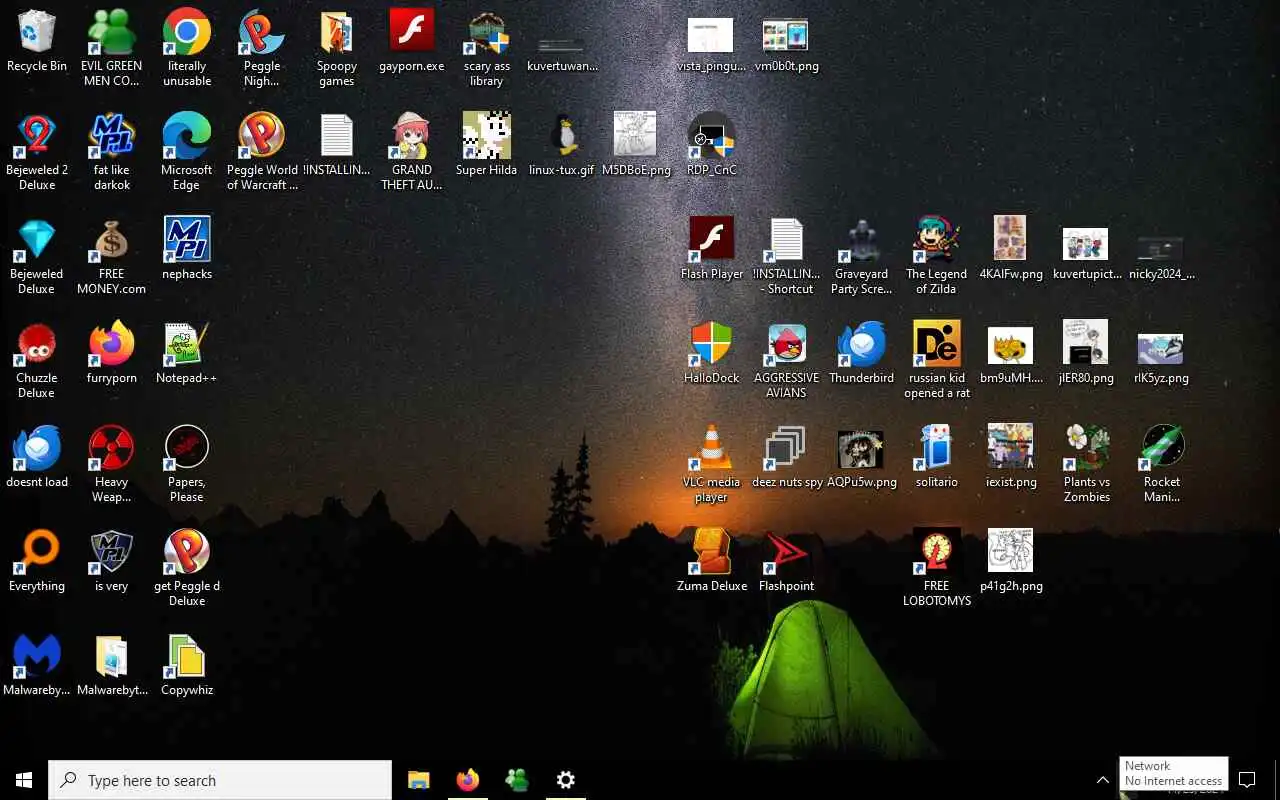The height and width of the screenshot is (800, 1280).
Task: Open the HalloDock shortcut
Action: [712, 352]
